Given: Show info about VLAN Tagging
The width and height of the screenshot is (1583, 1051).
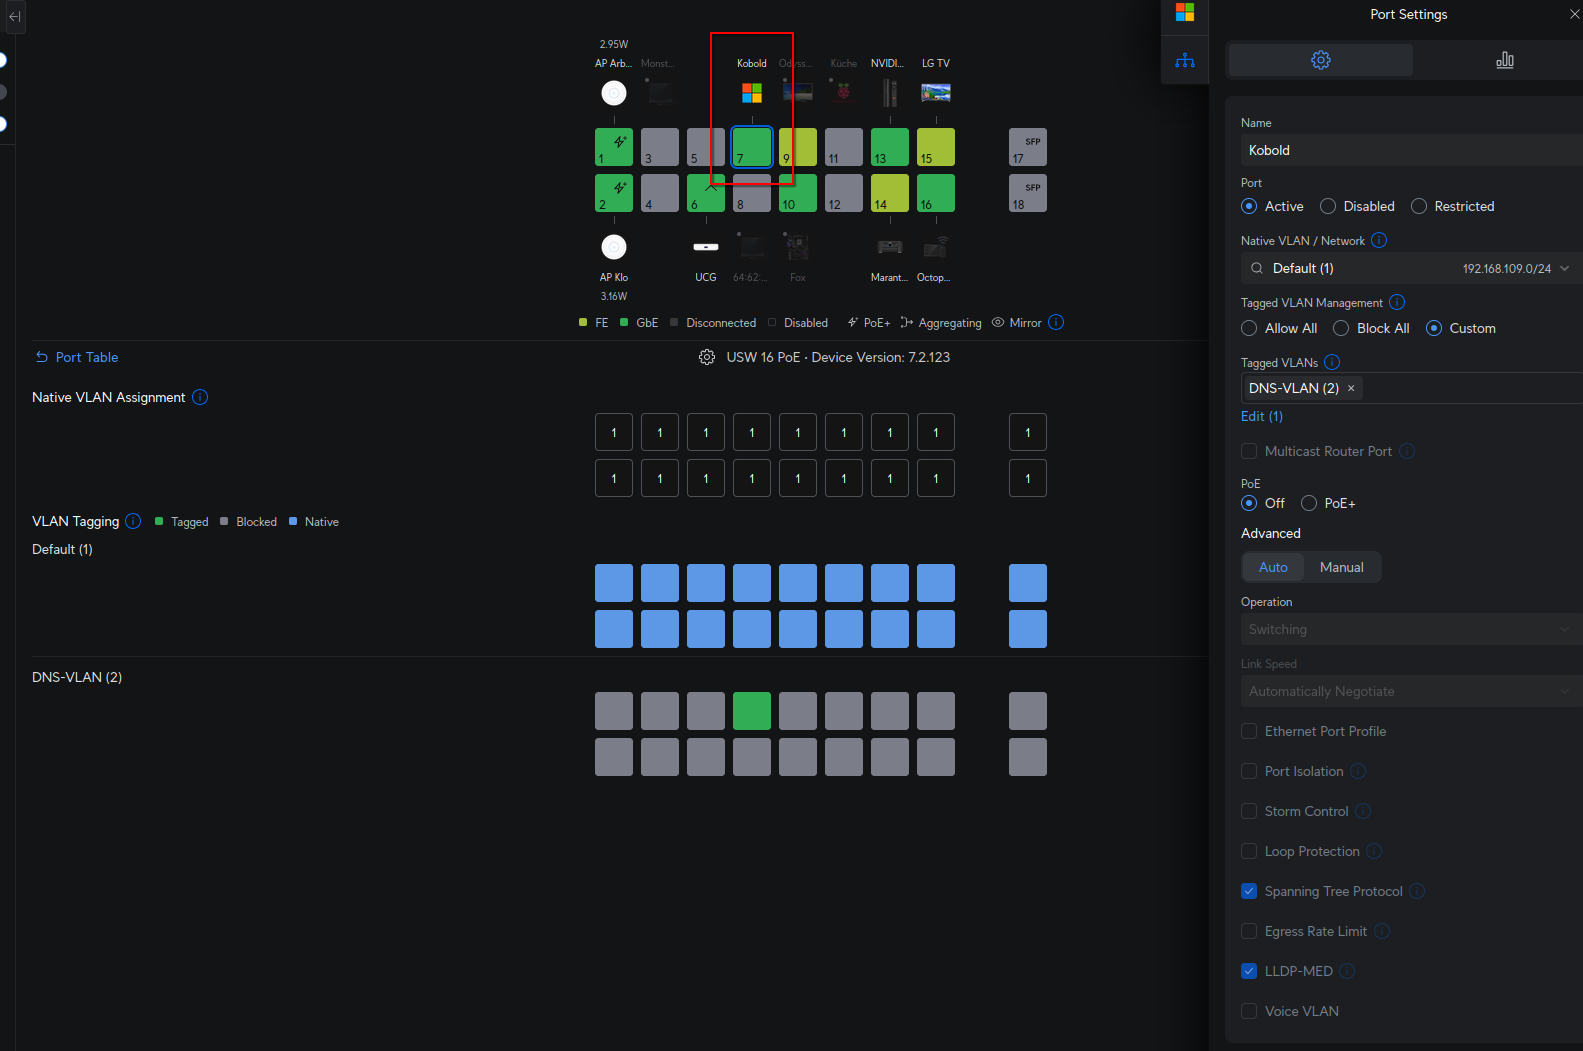Looking at the screenshot, I should (x=133, y=521).
